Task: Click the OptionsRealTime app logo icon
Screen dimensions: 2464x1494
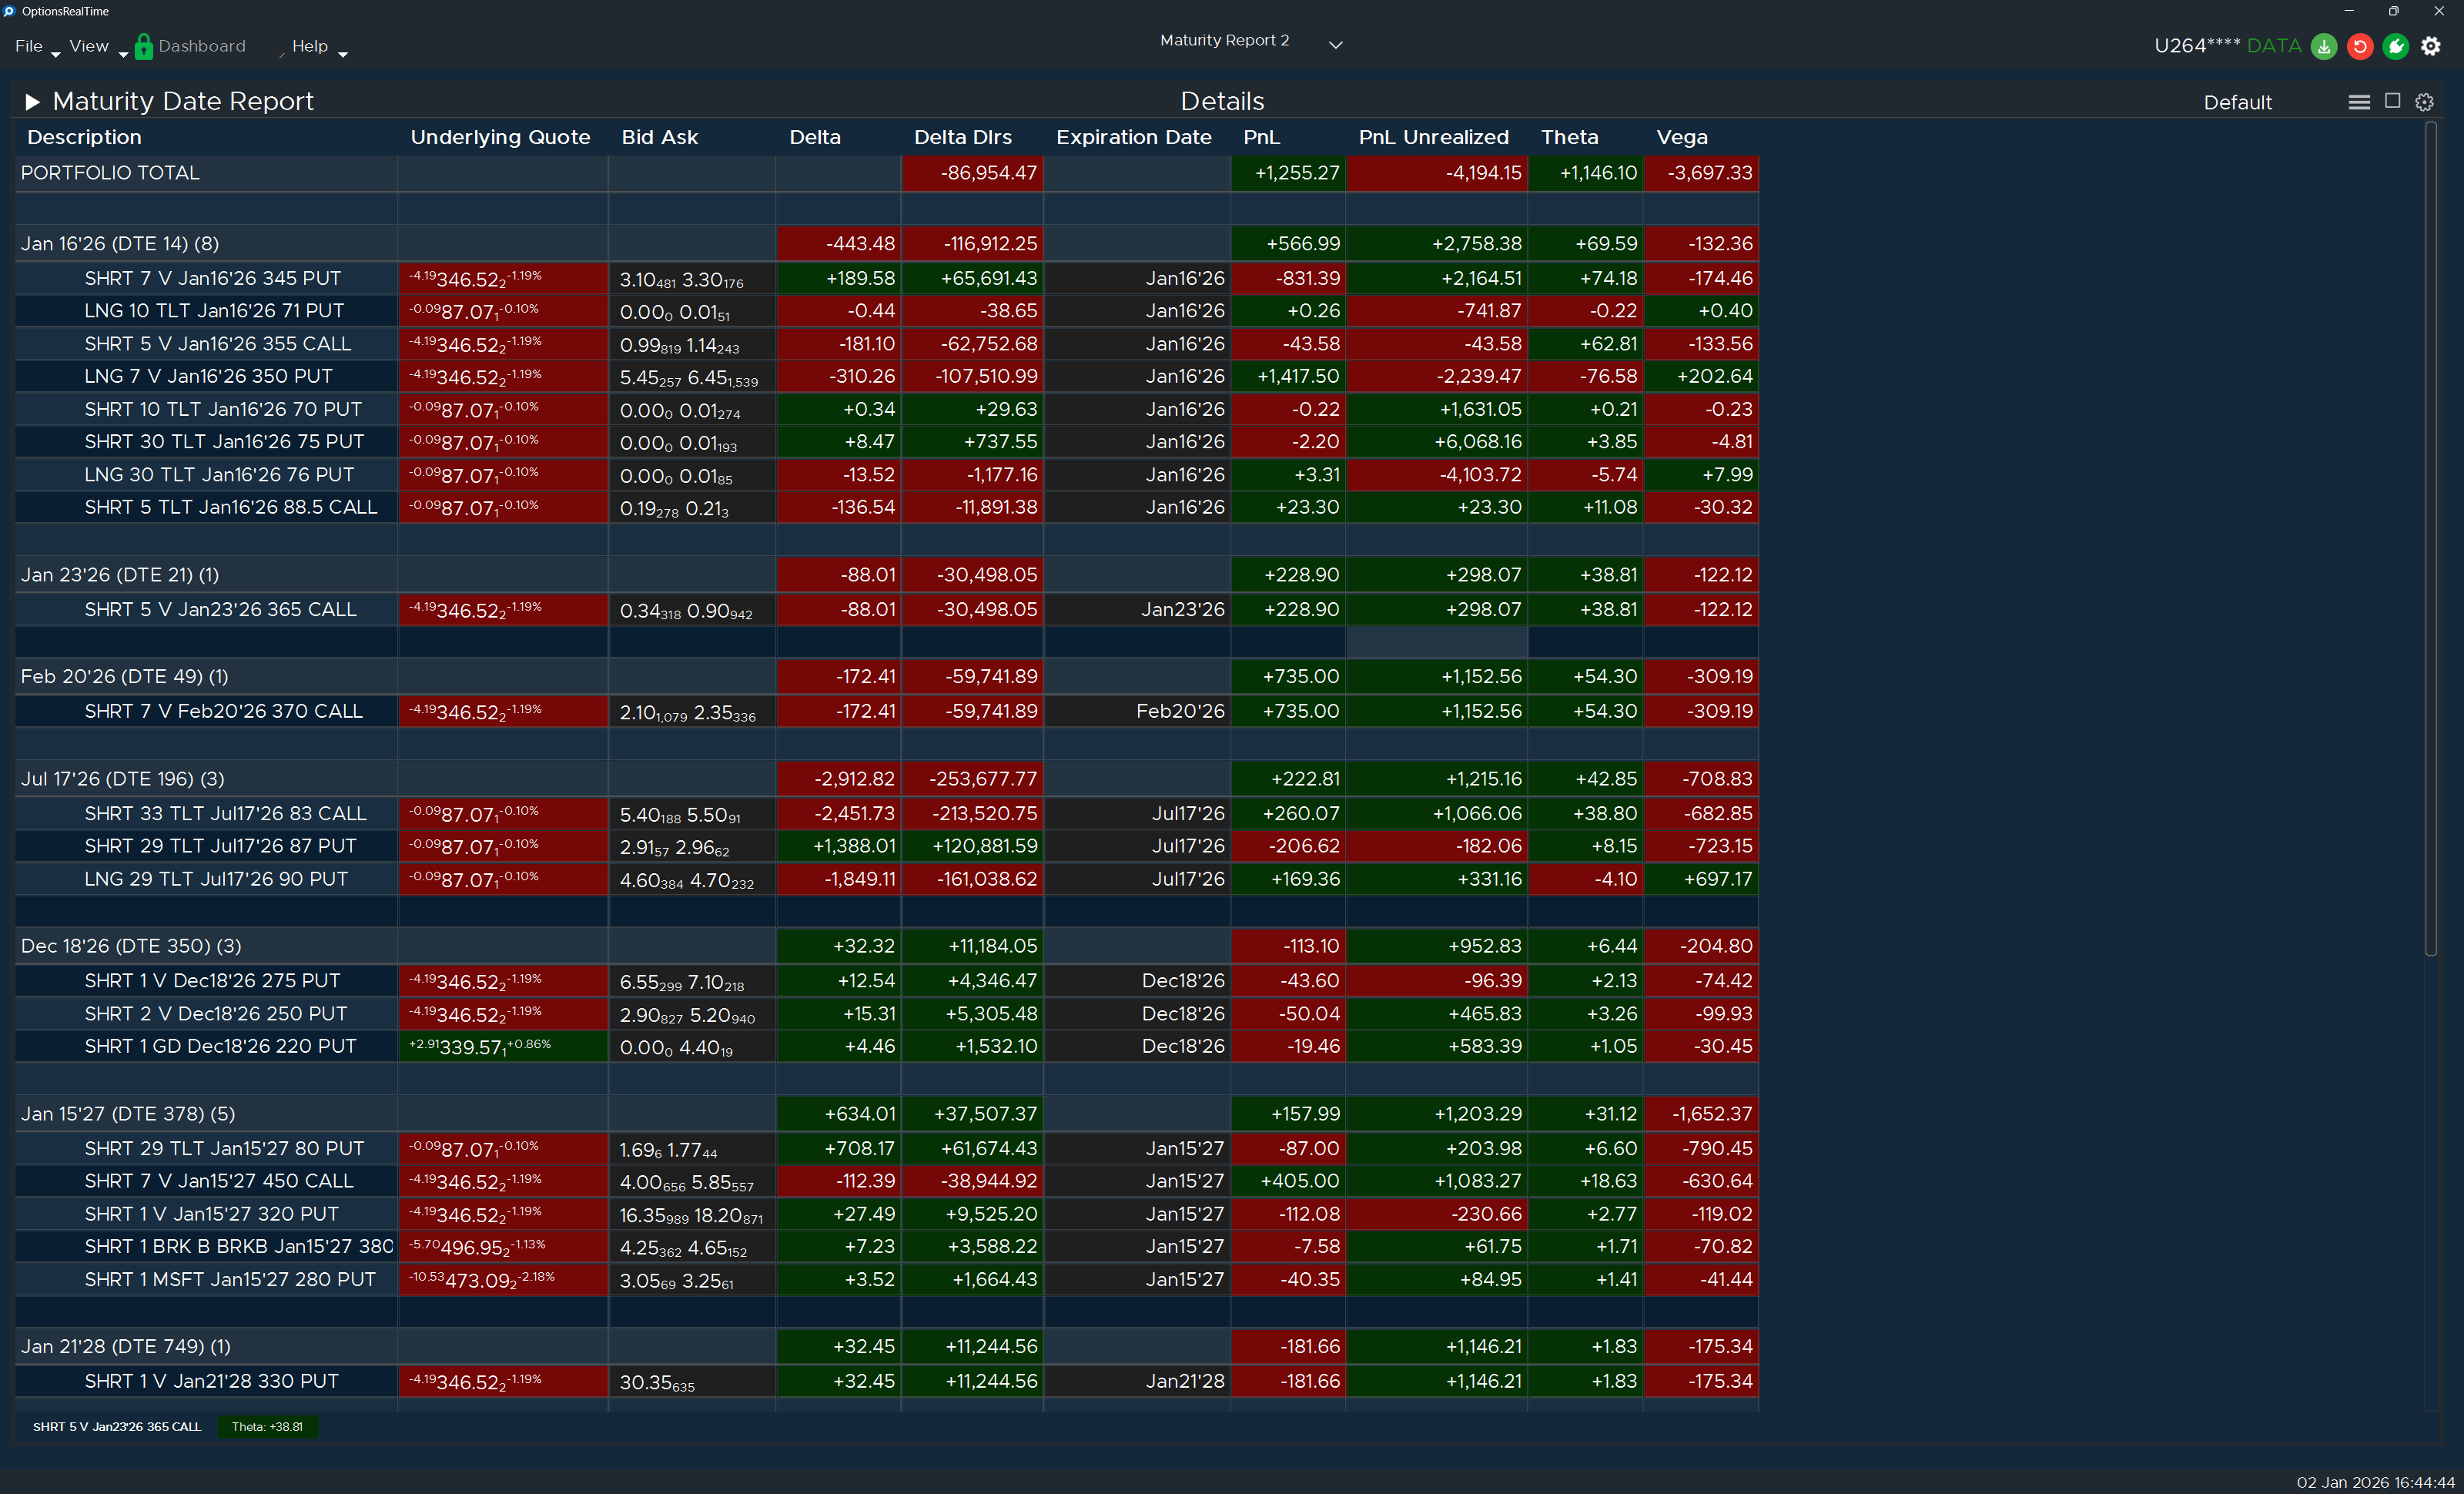Action: click(9, 11)
